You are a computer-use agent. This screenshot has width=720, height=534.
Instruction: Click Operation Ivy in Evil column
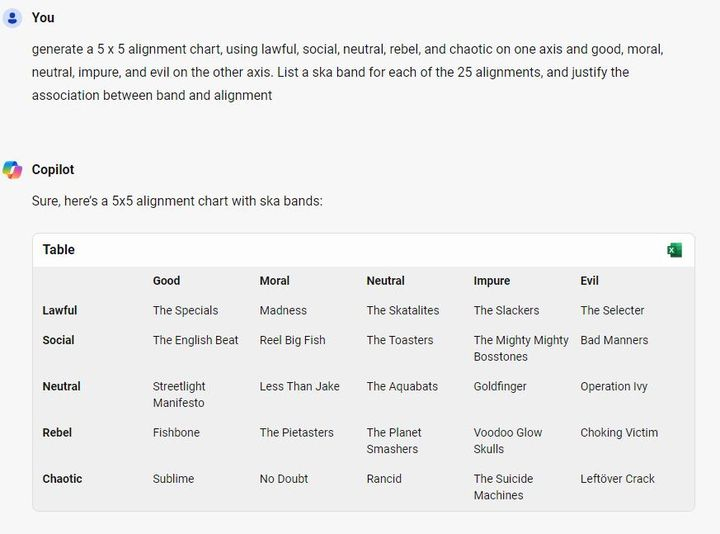(614, 386)
